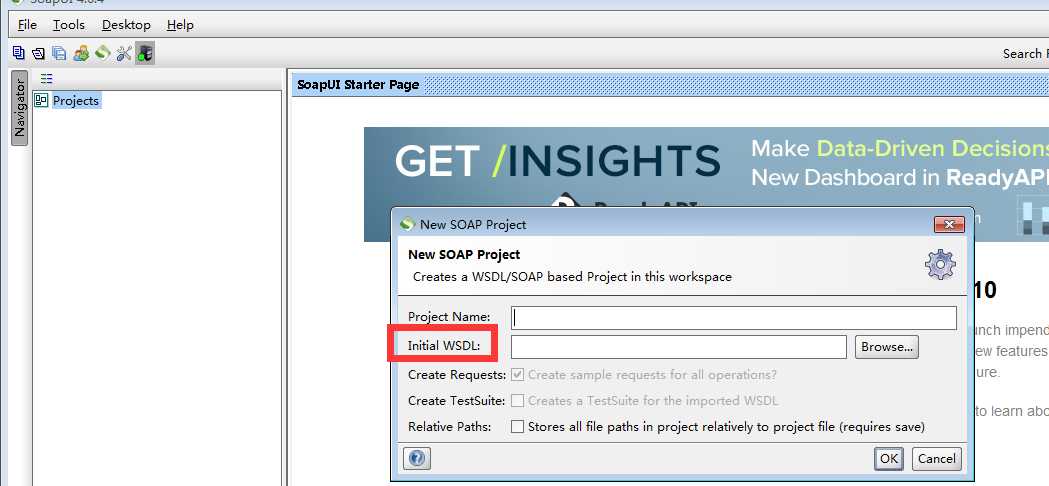Click the "Relative Paths:" label
Screen dimensions: 1049x486
click(450, 426)
